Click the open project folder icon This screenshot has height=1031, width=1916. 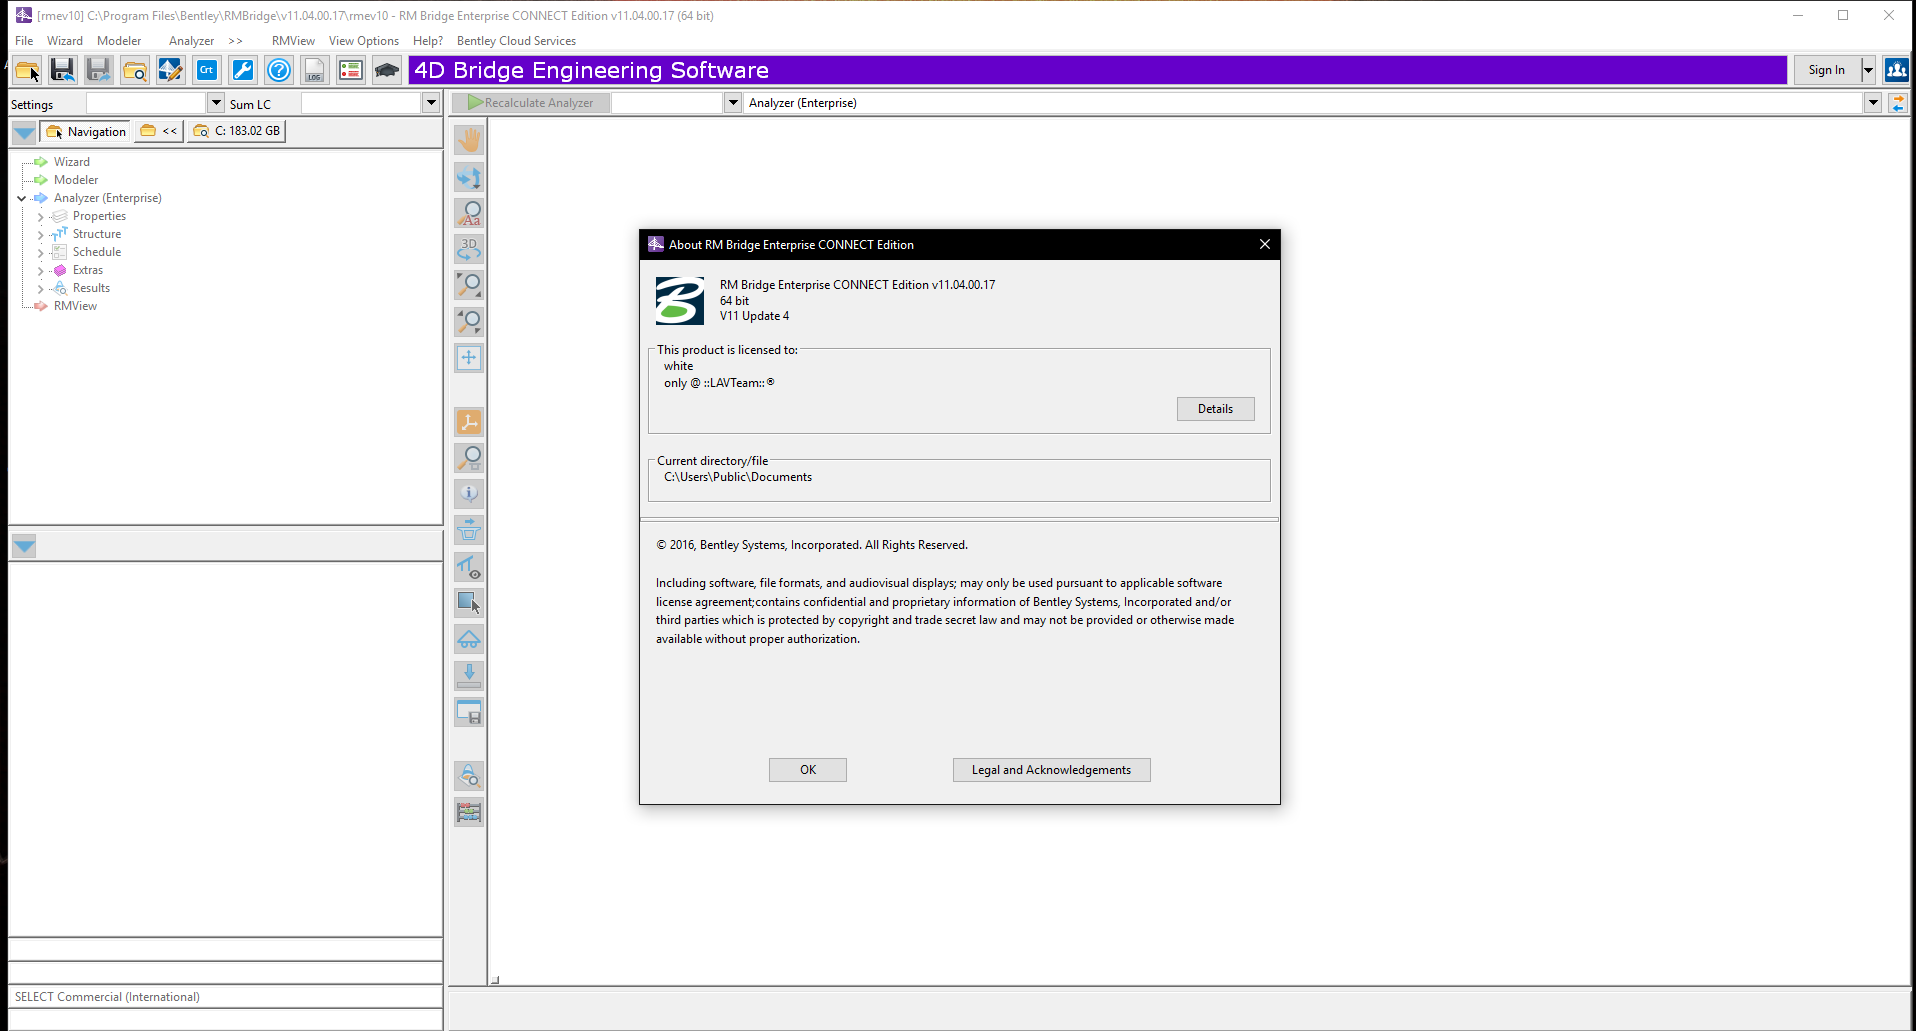pyautogui.click(x=27, y=70)
